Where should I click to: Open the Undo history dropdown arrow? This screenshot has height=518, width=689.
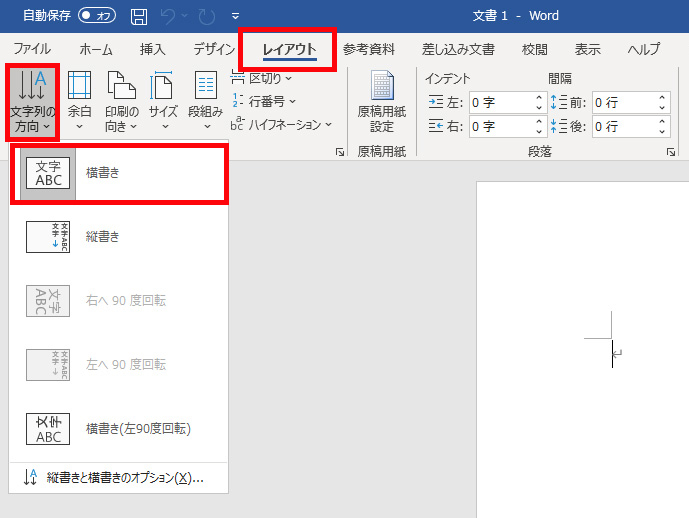pos(185,16)
